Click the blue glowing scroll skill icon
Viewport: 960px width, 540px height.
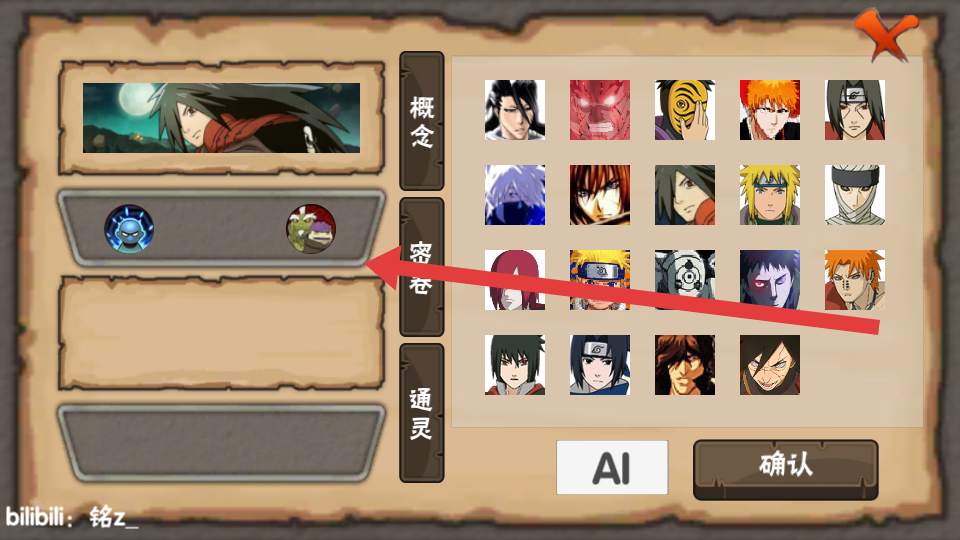[x=129, y=229]
